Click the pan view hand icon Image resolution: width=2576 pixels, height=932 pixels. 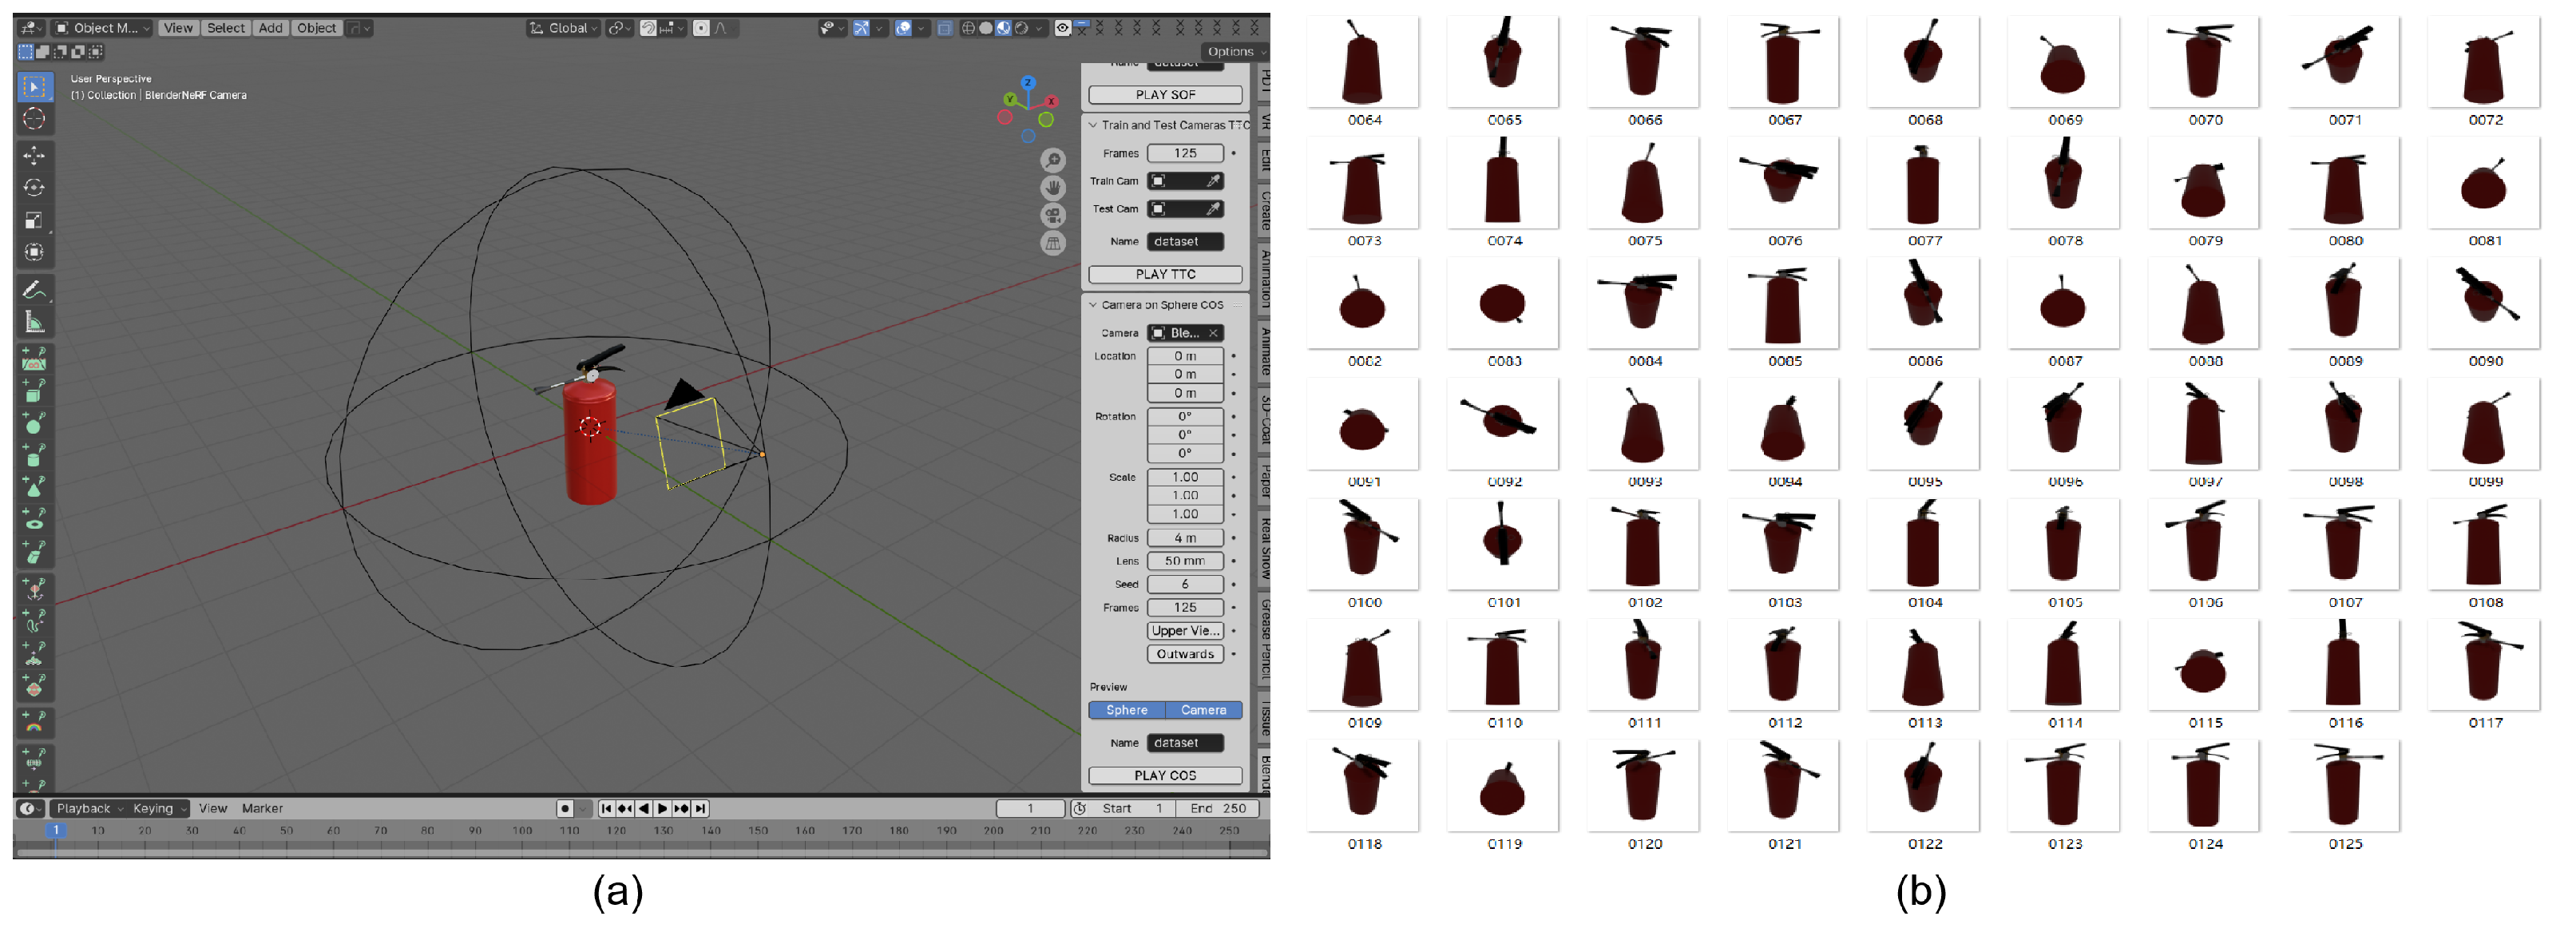[1052, 188]
